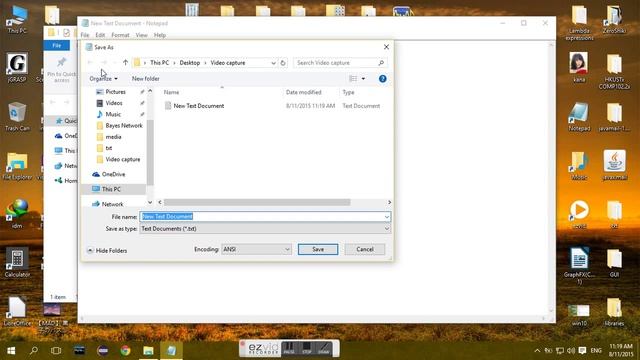Viewport: 640px width, 360px height.
Task: Open ZeroShiki desktop icon
Action: pos(614,20)
